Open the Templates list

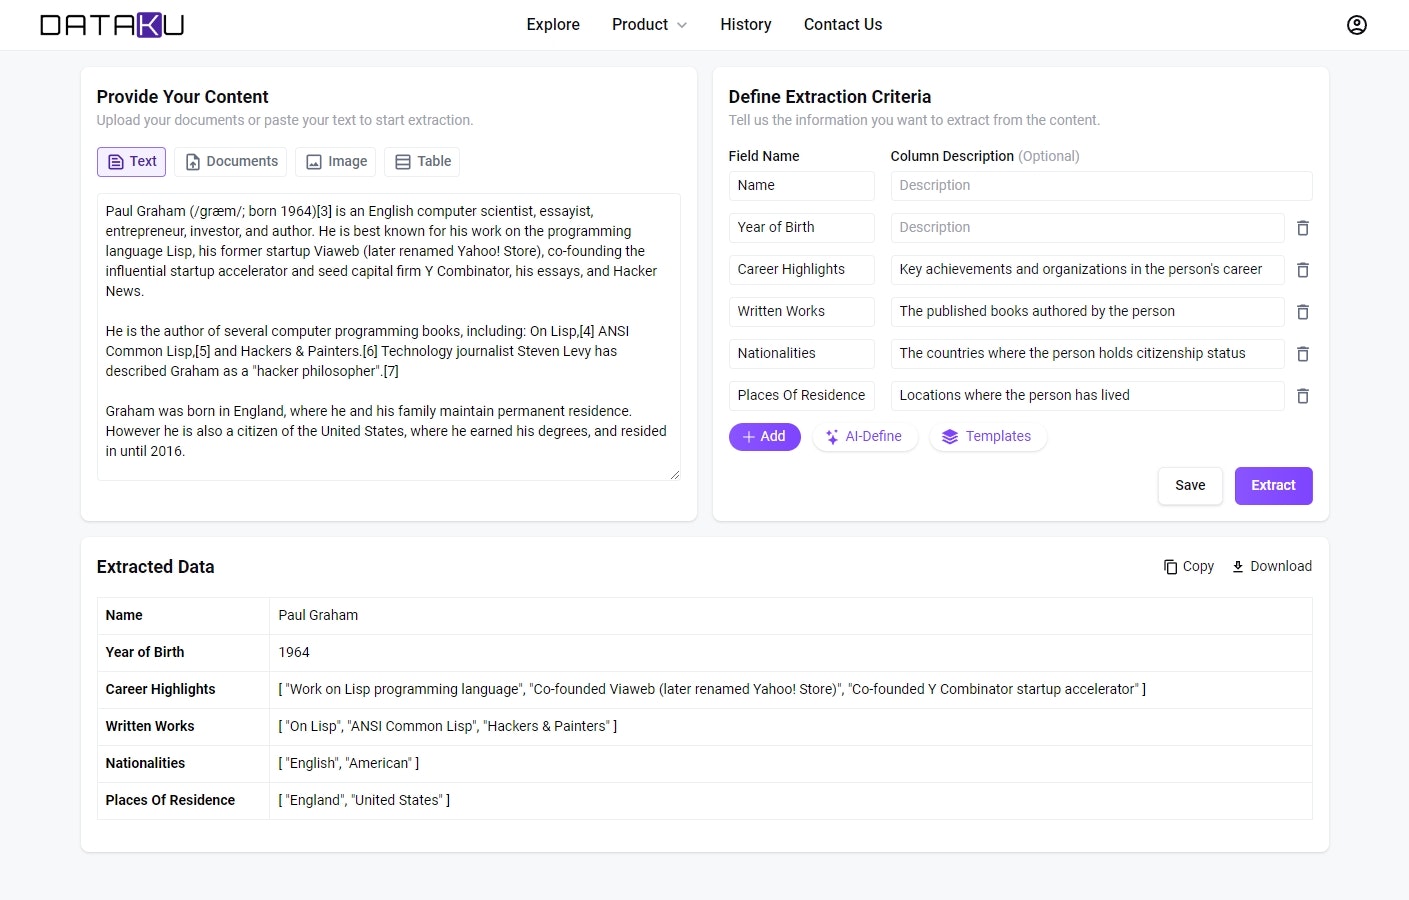point(987,437)
